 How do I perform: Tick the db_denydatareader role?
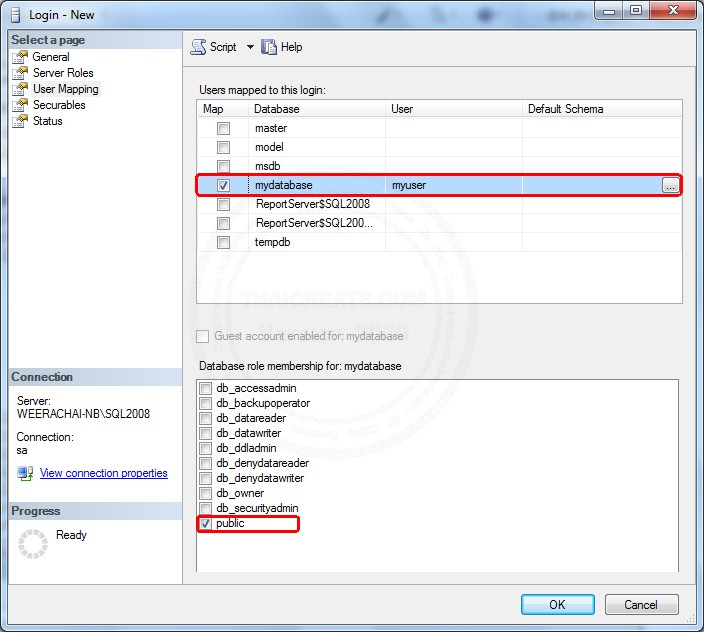[206, 463]
